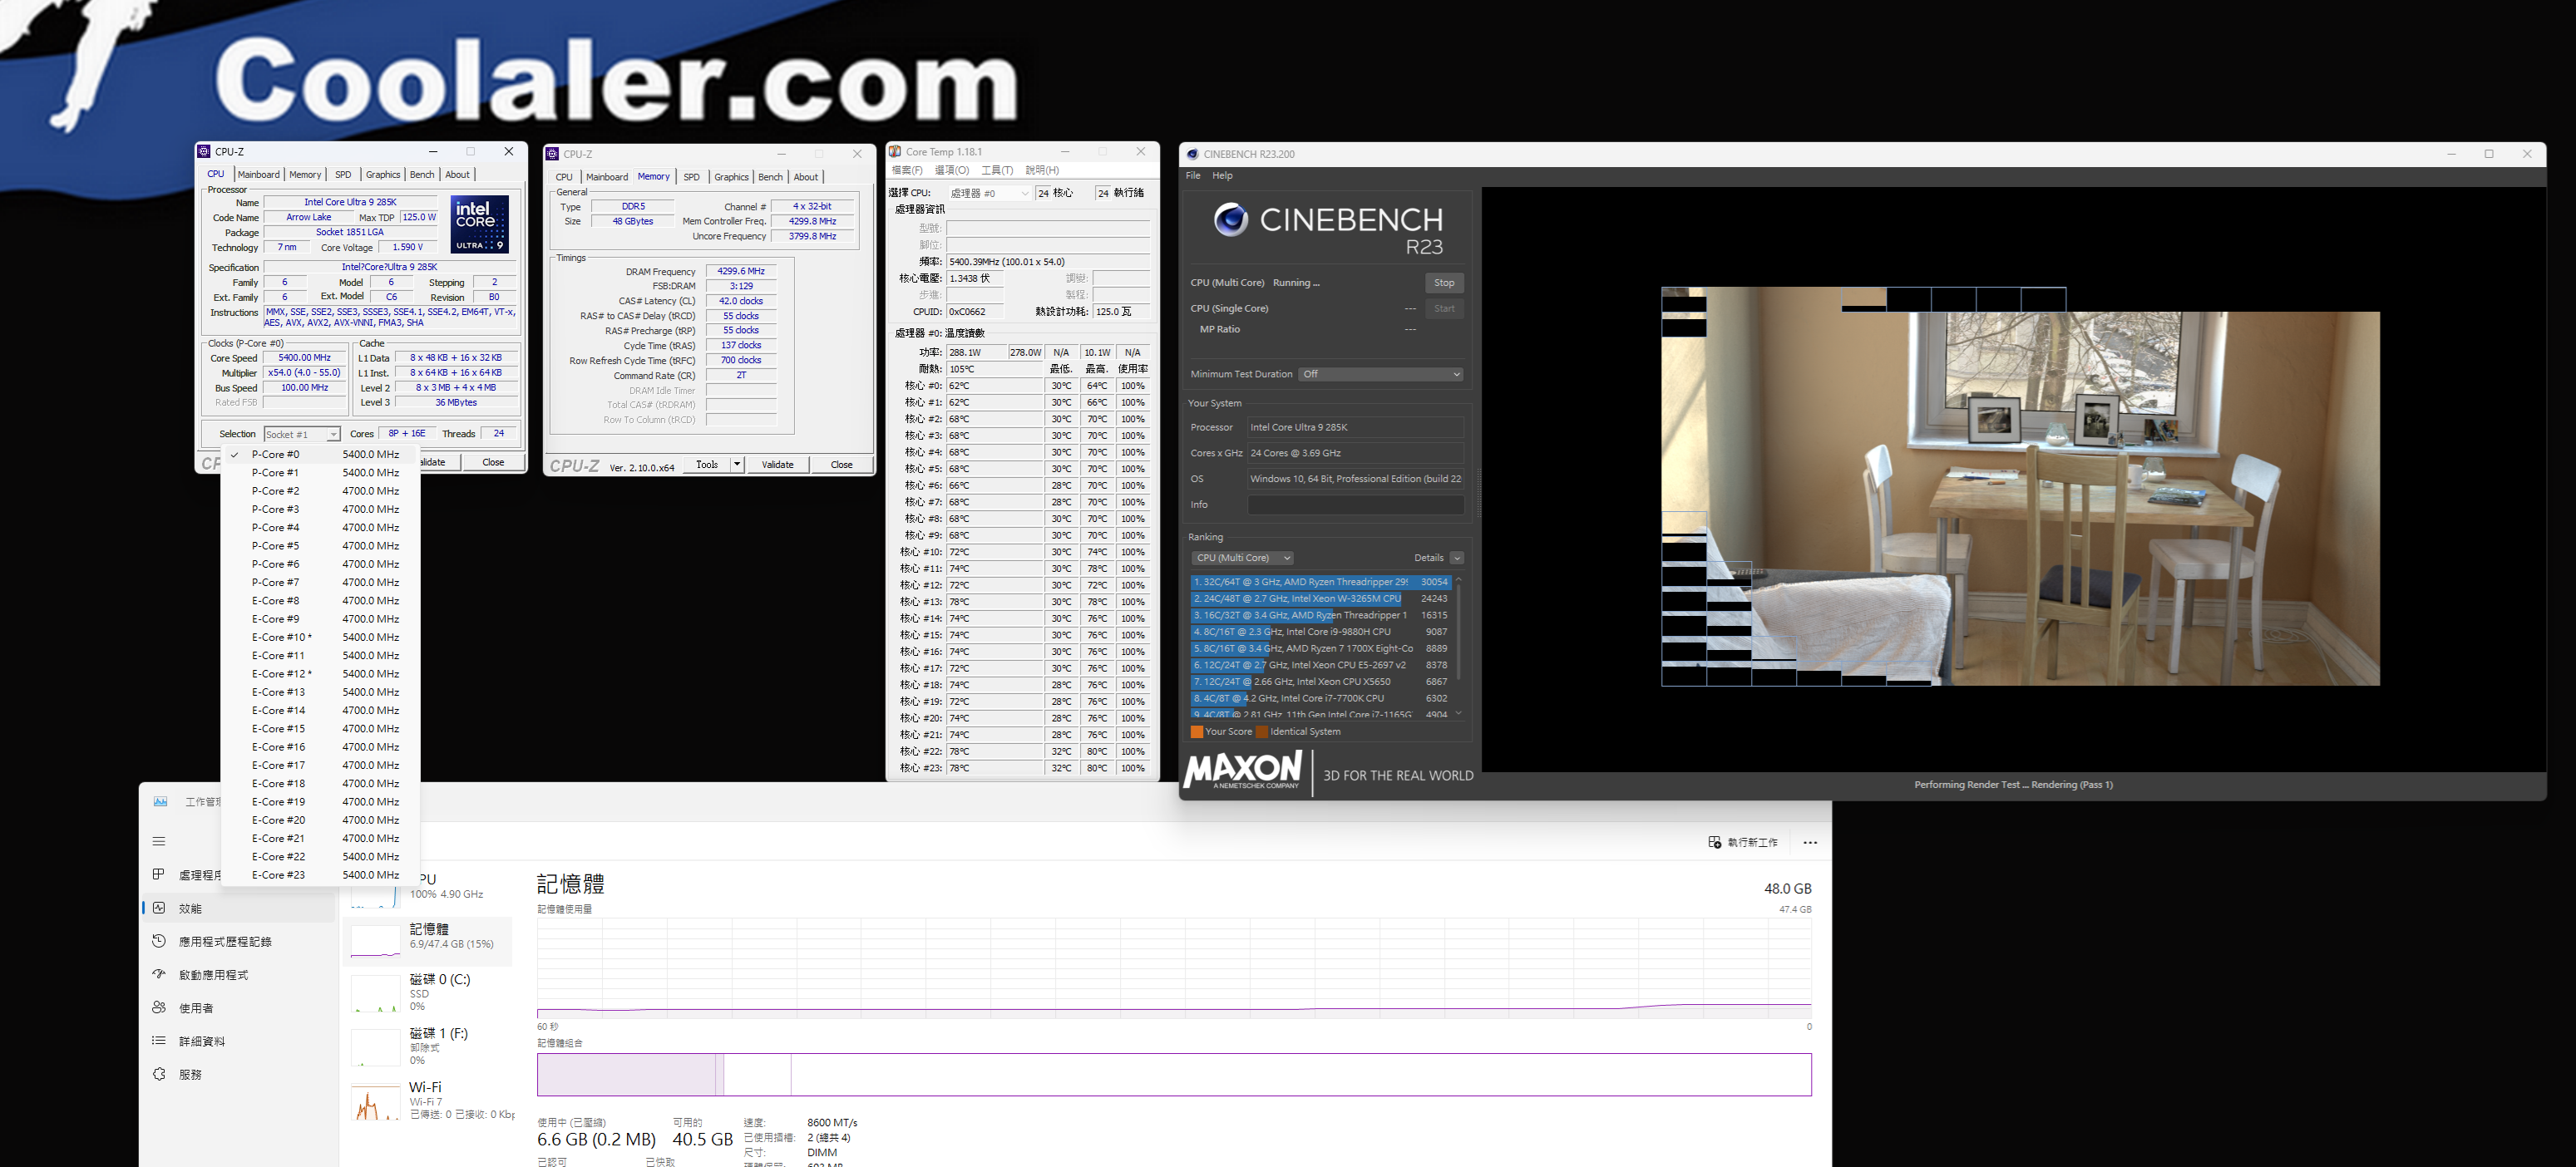Click the DRAM Frequency 4299.6 MHz value
The height and width of the screenshot is (1167, 2576).
click(740, 271)
